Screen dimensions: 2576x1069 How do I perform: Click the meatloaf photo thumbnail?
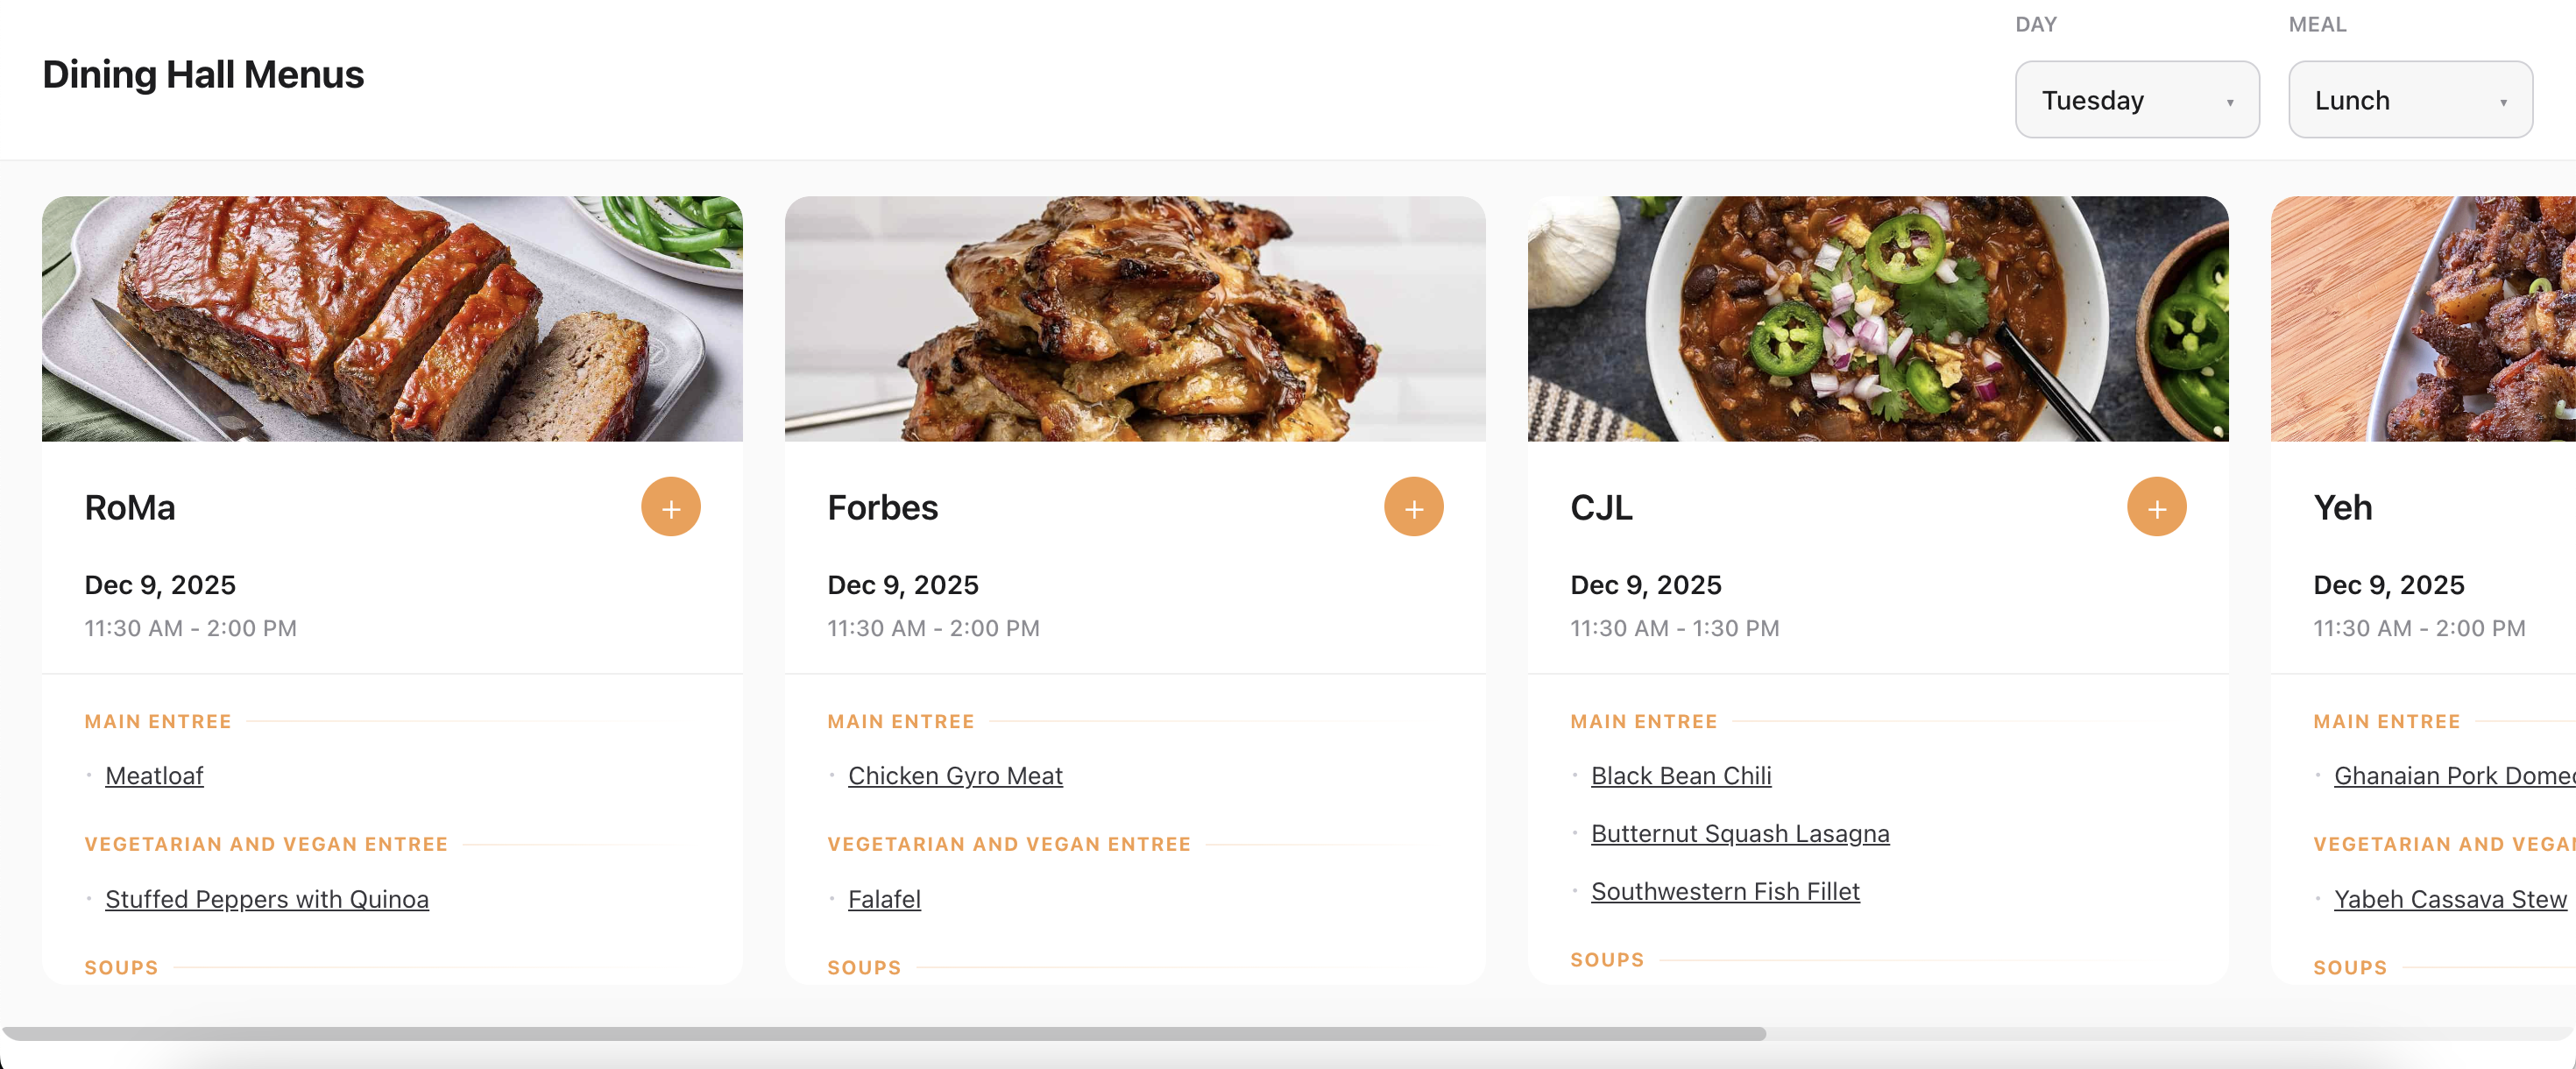tap(392, 319)
